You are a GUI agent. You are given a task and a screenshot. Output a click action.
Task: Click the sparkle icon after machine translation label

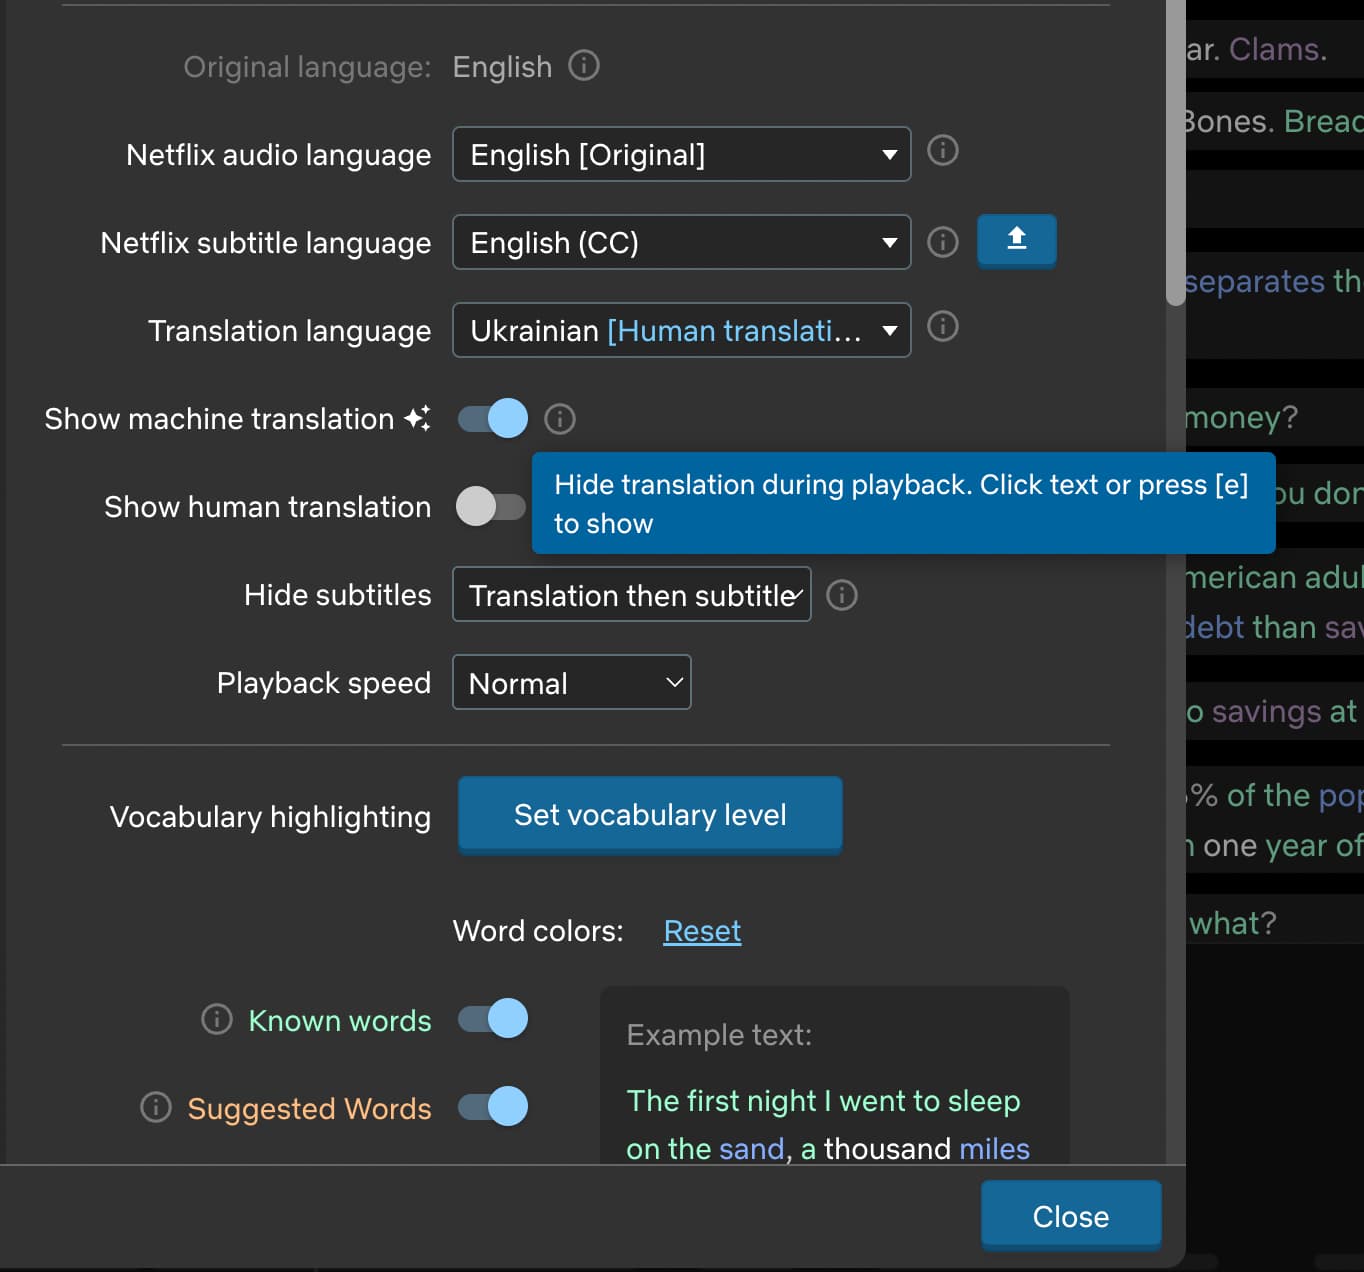pyautogui.click(x=418, y=418)
